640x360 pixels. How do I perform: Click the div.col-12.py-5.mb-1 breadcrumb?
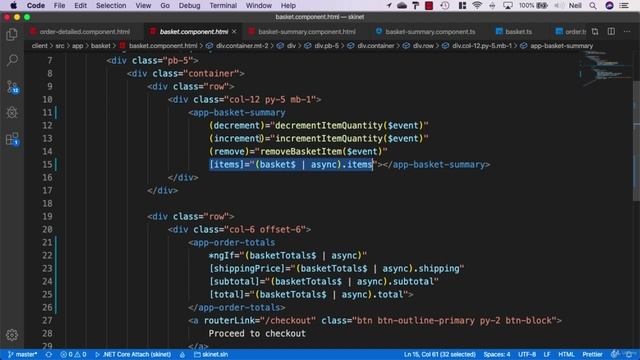[477, 46]
